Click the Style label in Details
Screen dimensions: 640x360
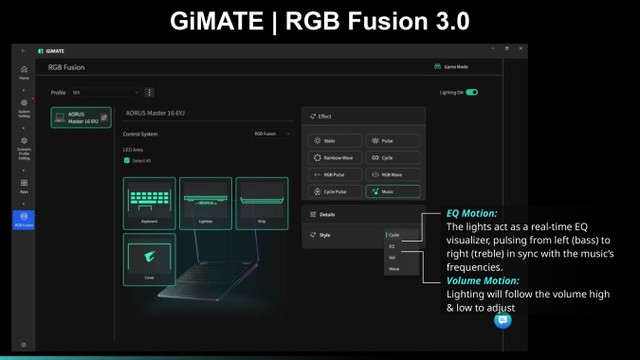coord(324,235)
